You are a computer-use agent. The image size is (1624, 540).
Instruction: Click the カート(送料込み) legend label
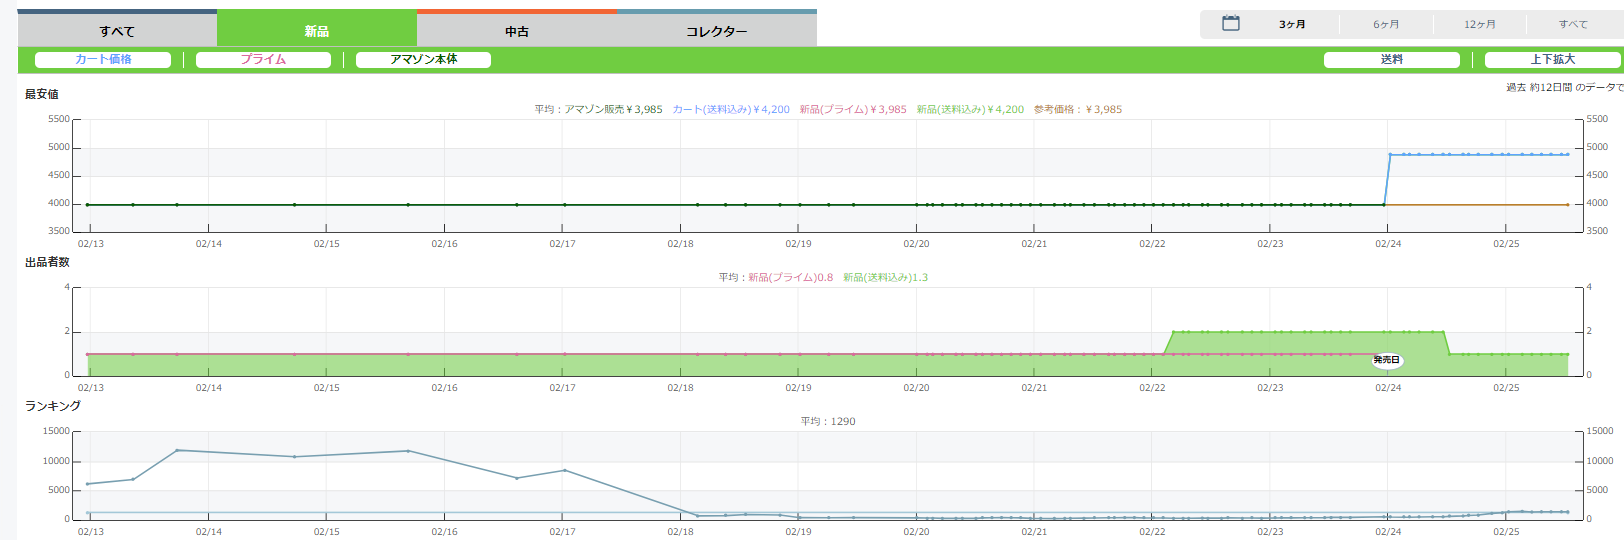(x=730, y=110)
